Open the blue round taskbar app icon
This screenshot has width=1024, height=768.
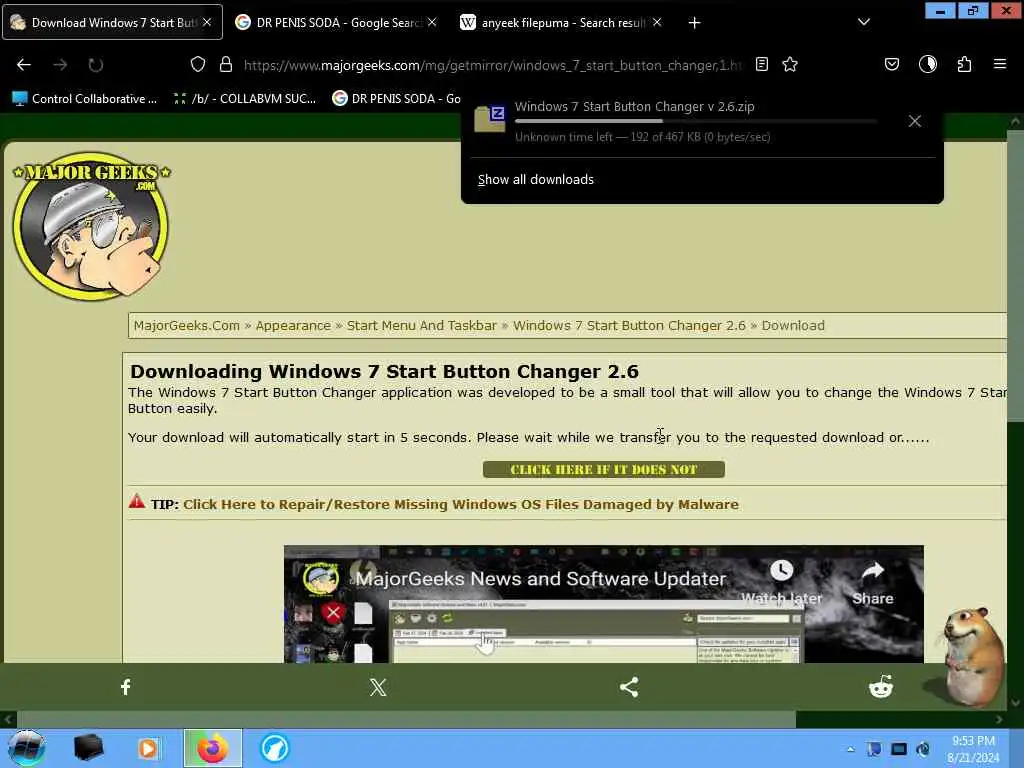click(x=275, y=748)
